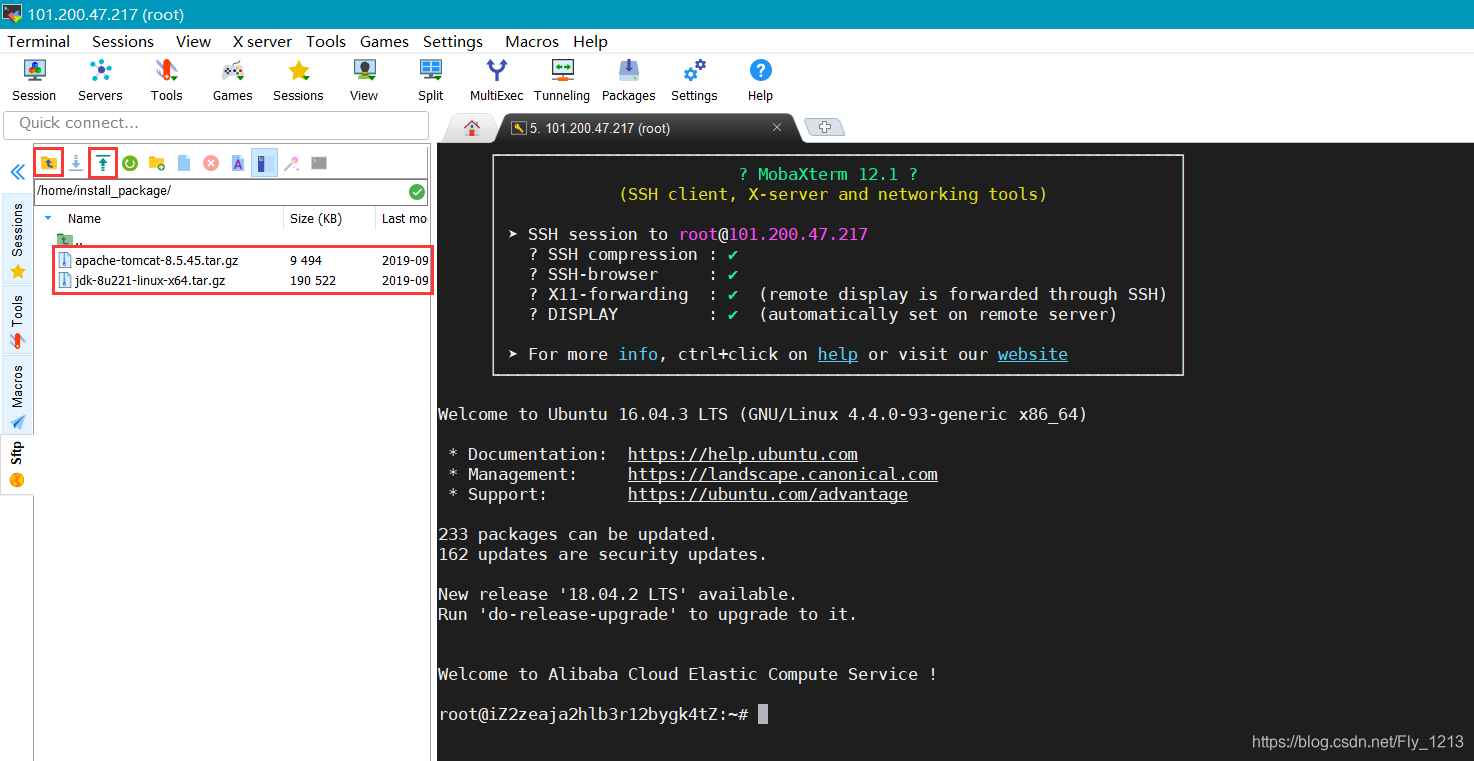The image size is (1474, 761).
Task: Open the Settings menu
Action: pos(453,41)
